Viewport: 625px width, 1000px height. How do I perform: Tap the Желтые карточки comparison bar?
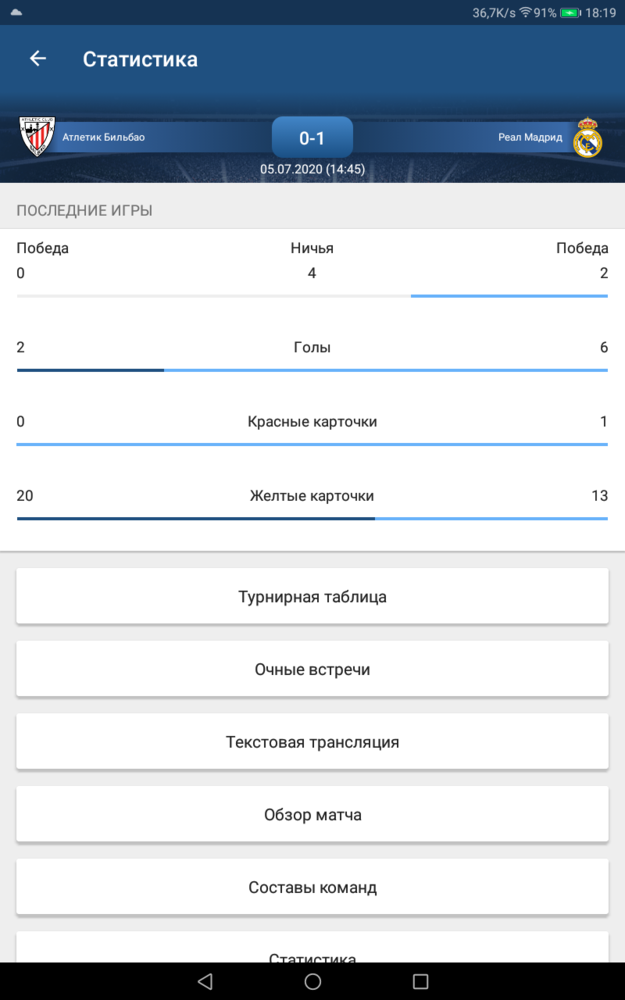(312, 518)
